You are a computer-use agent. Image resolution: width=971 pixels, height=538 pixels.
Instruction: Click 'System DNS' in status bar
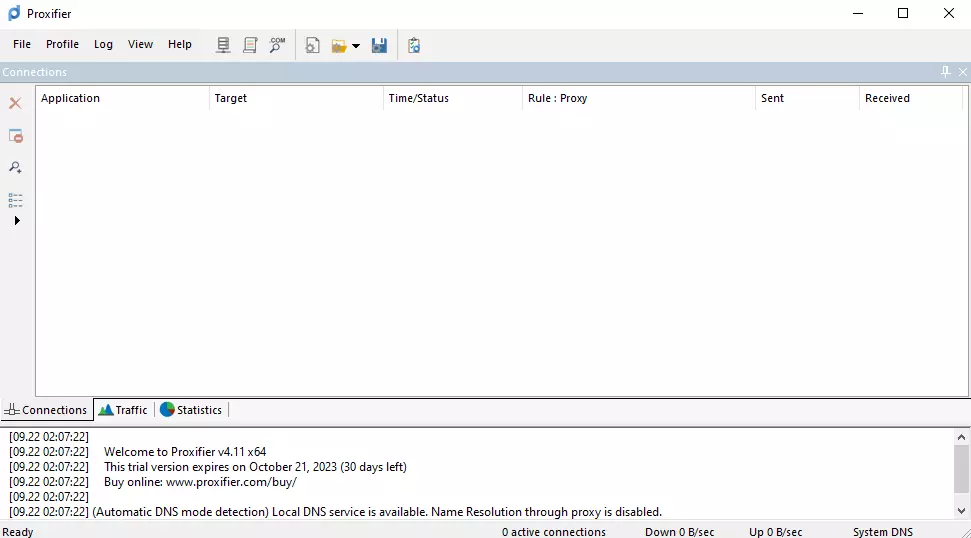tap(882, 532)
